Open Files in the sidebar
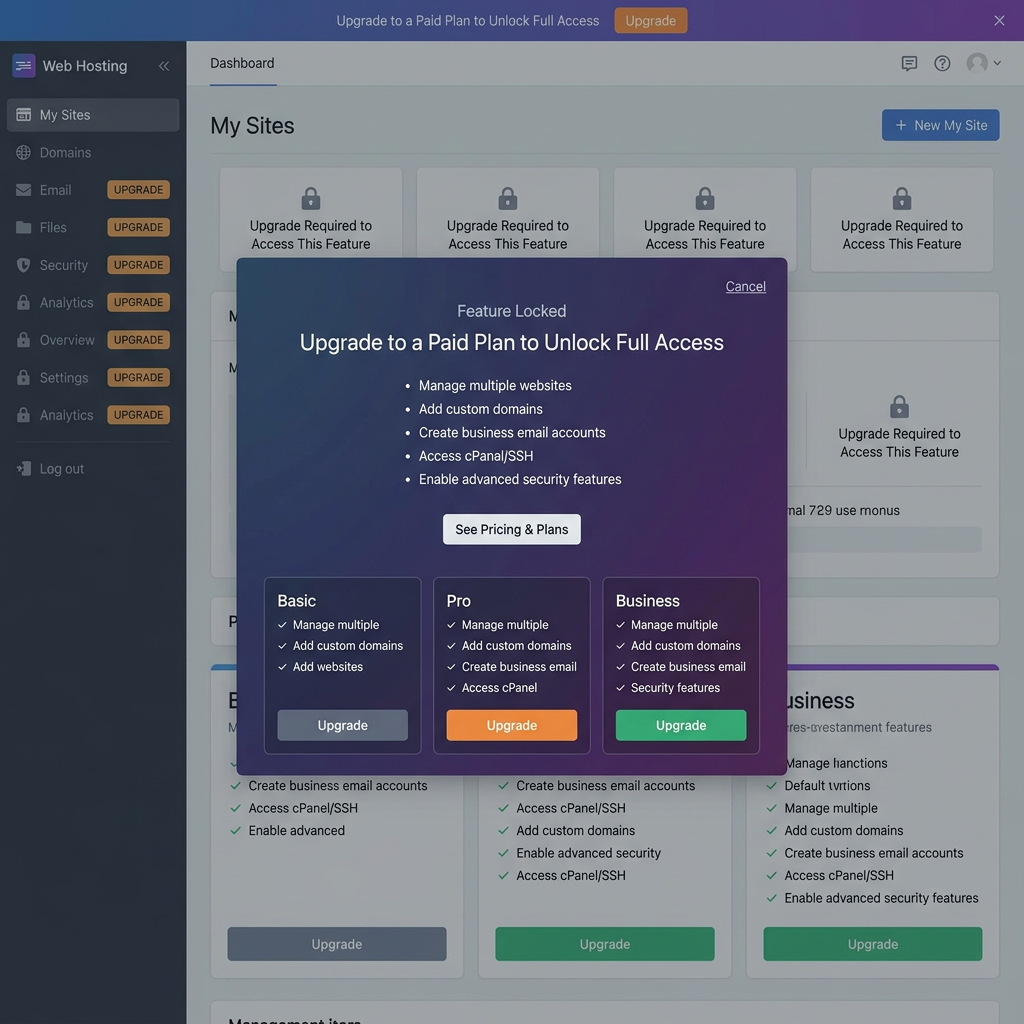The height and width of the screenshot is (1024, 1024). [x=53, y=228]
